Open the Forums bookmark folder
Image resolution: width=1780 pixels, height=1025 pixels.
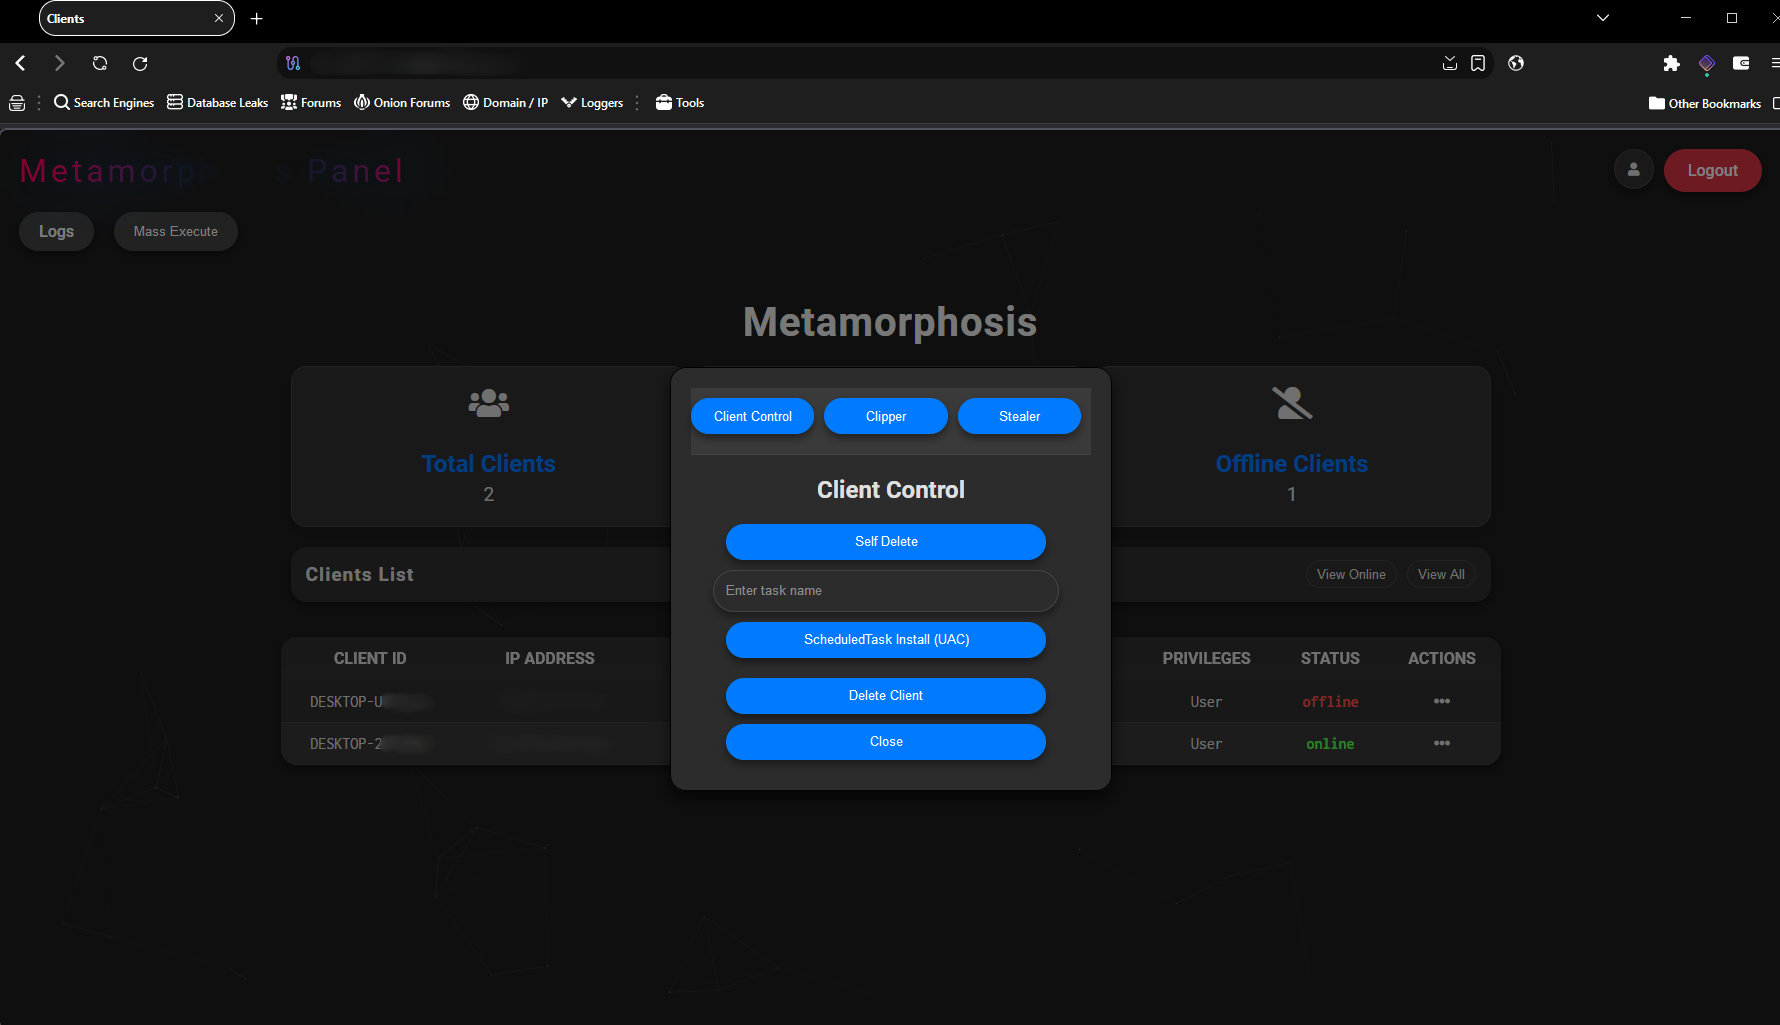pyautogui.click(x=311, y=103)
